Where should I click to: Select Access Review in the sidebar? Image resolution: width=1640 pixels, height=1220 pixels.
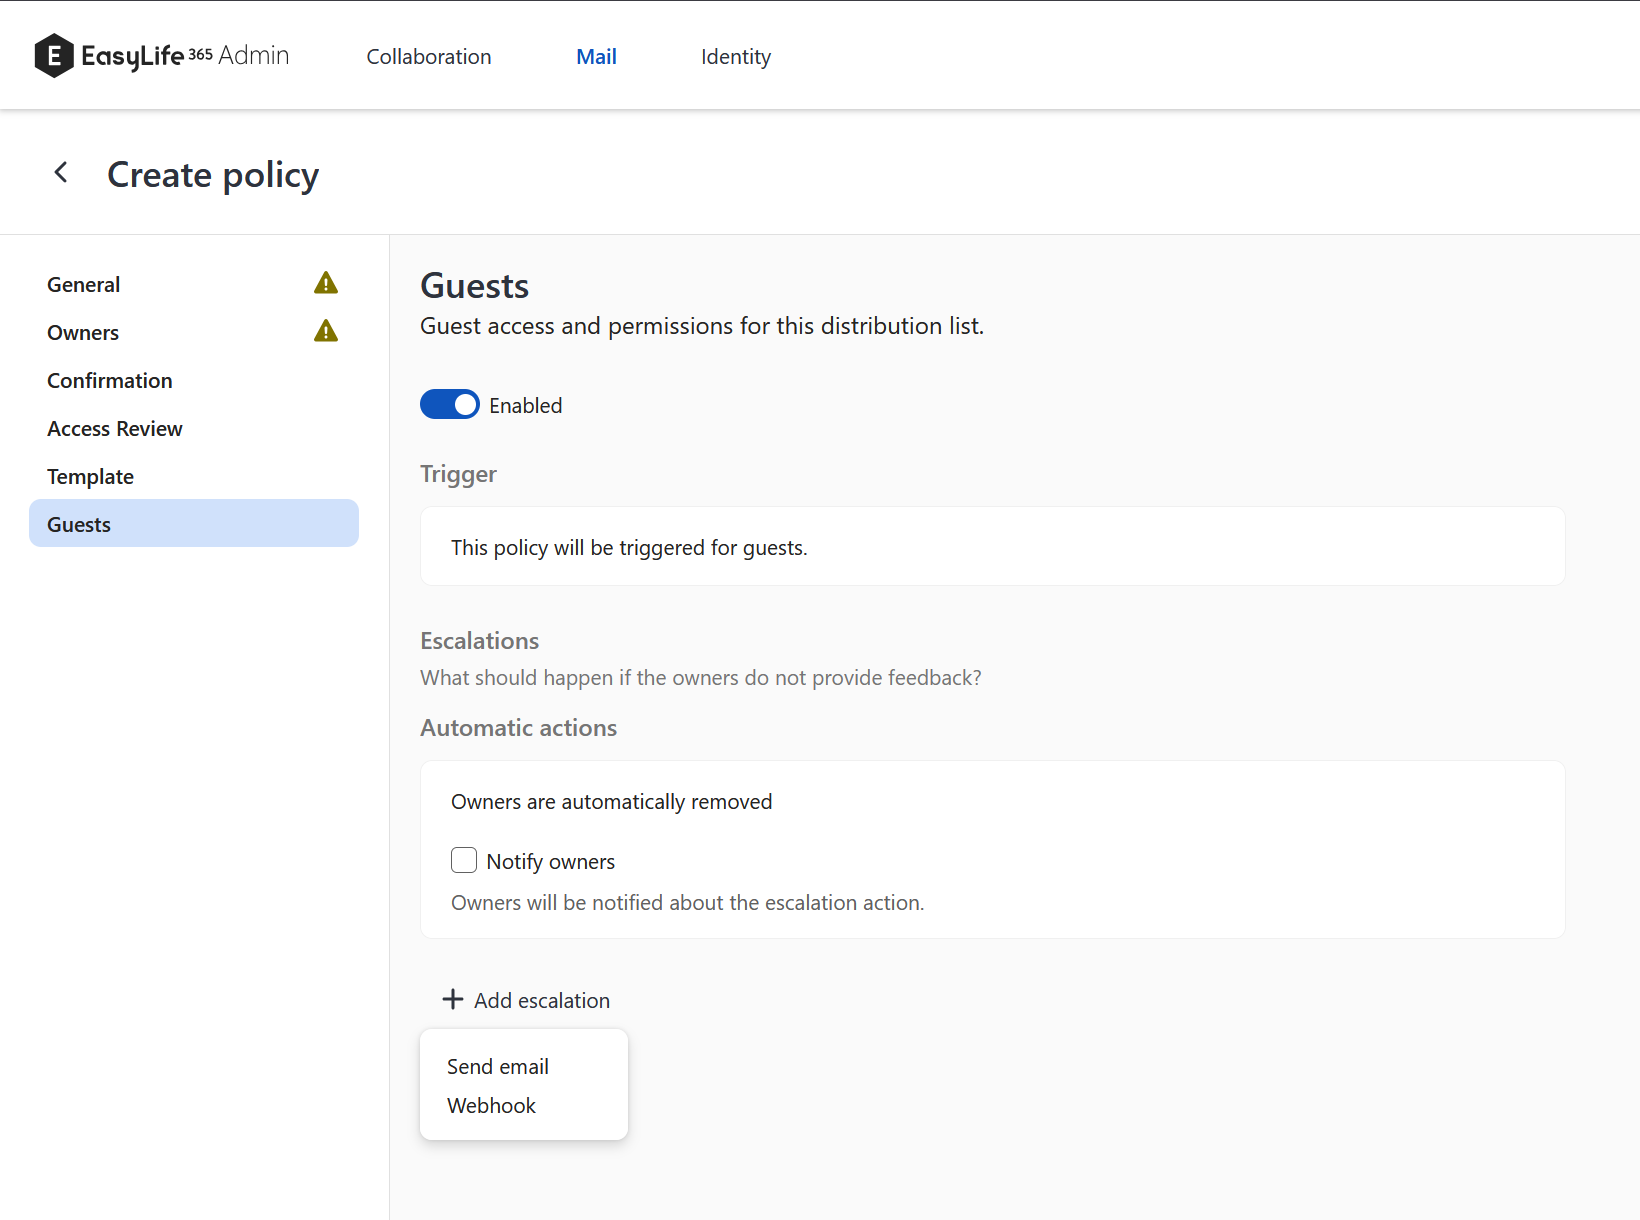coord(114,428)
